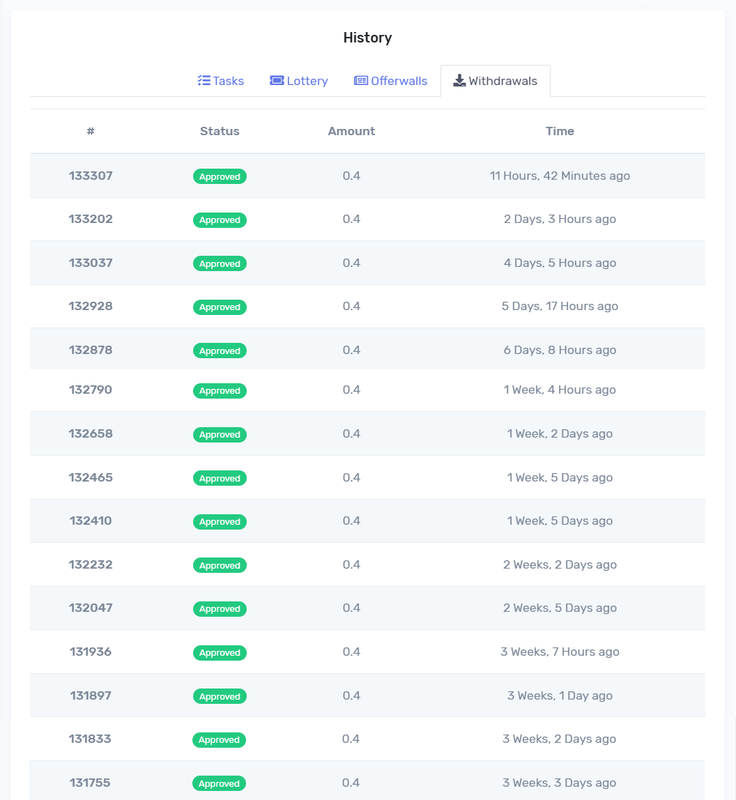This screenshot has height=800, width=736.
Task: Click the History heading
Action: (368, 38)
